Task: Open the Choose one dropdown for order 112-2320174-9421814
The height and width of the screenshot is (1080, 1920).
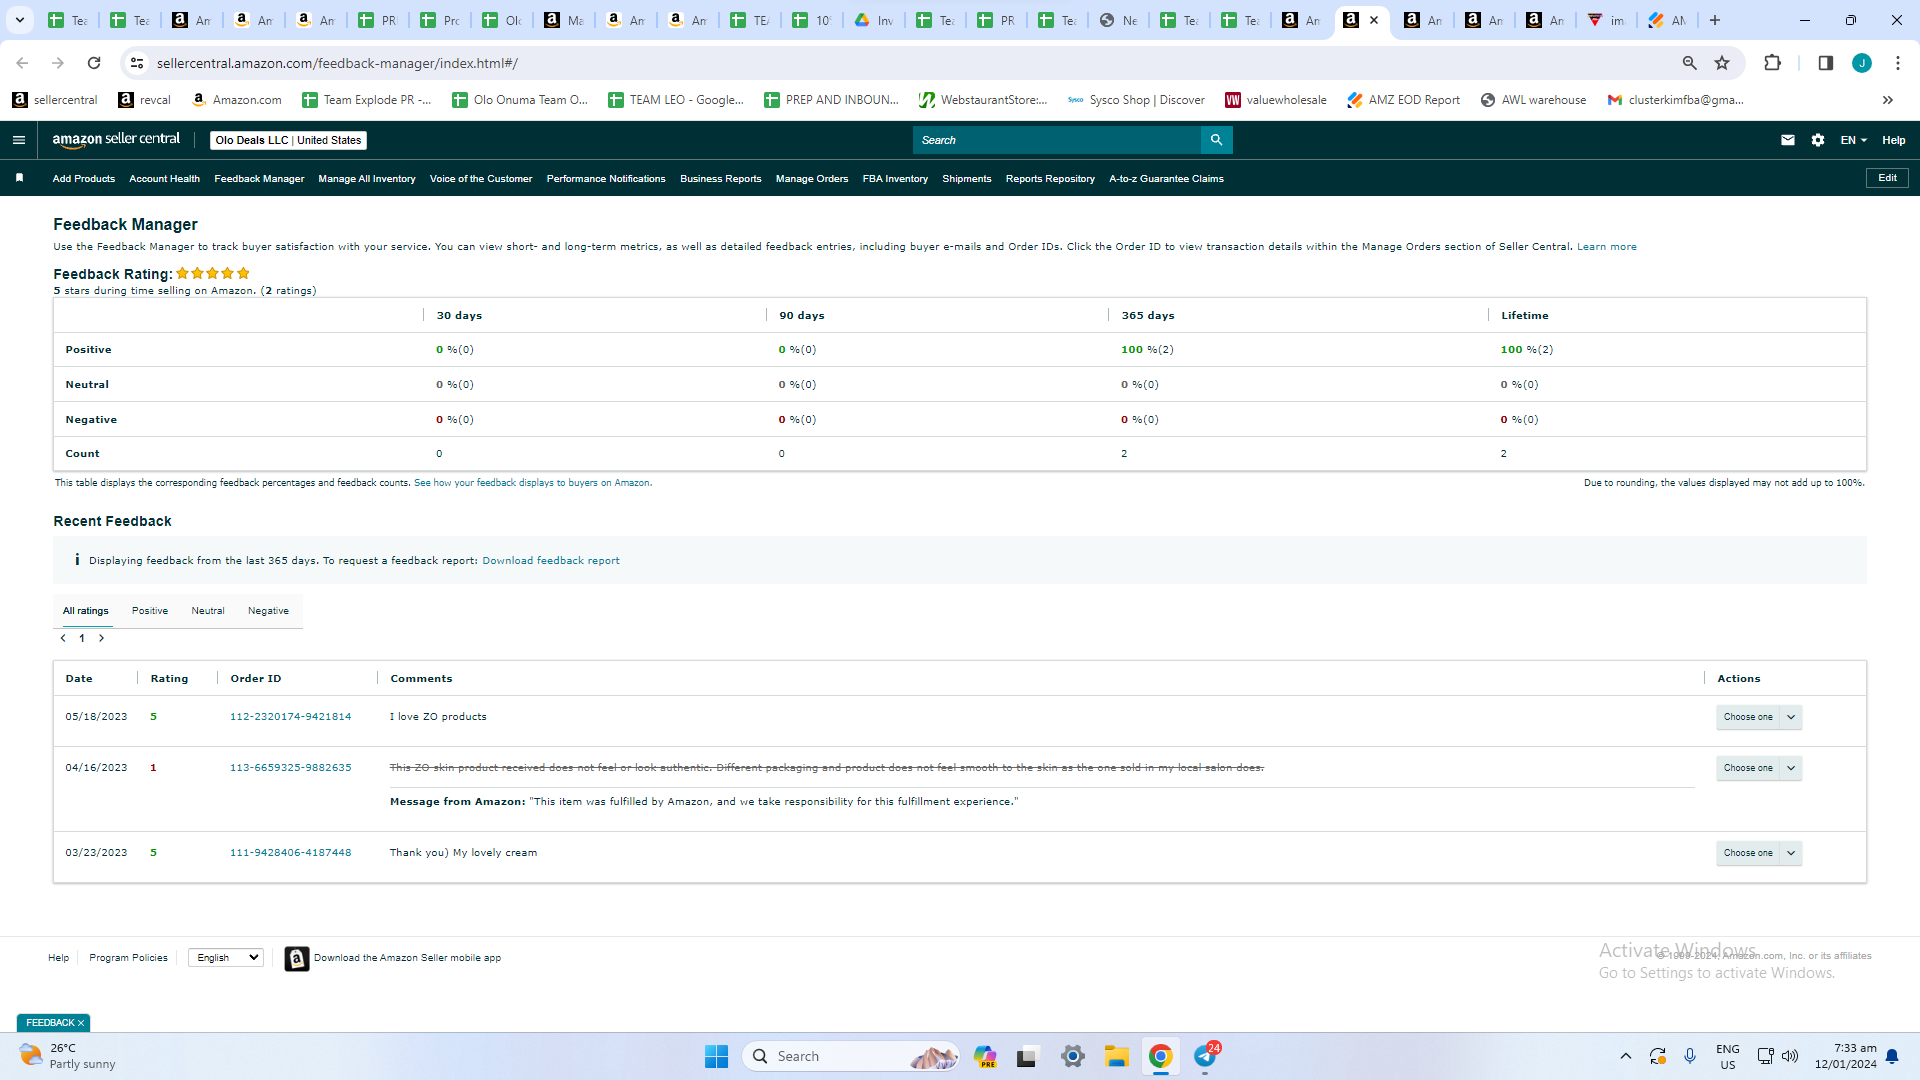Action: click(x=1759, y=717)
